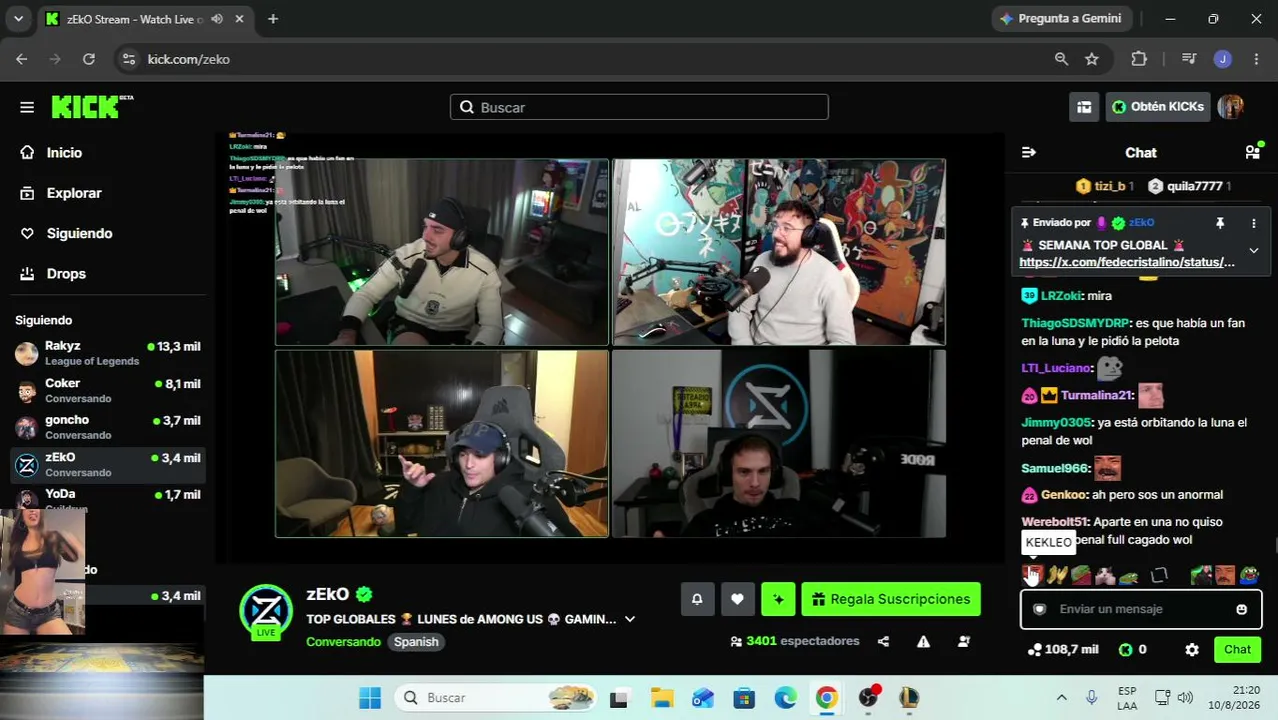This screenshot has height=720, width=1278.
Task: Open the chat viewers list icon
Action: click(x=1252, y=152)
